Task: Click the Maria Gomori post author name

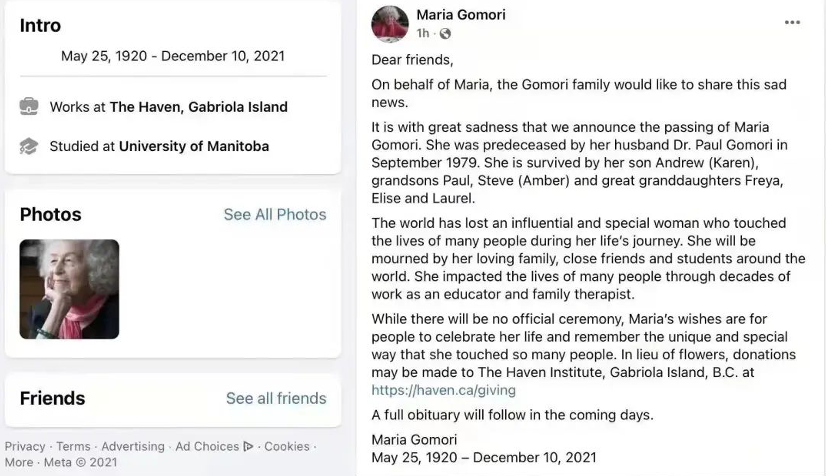Action: (x=461, y=14)
